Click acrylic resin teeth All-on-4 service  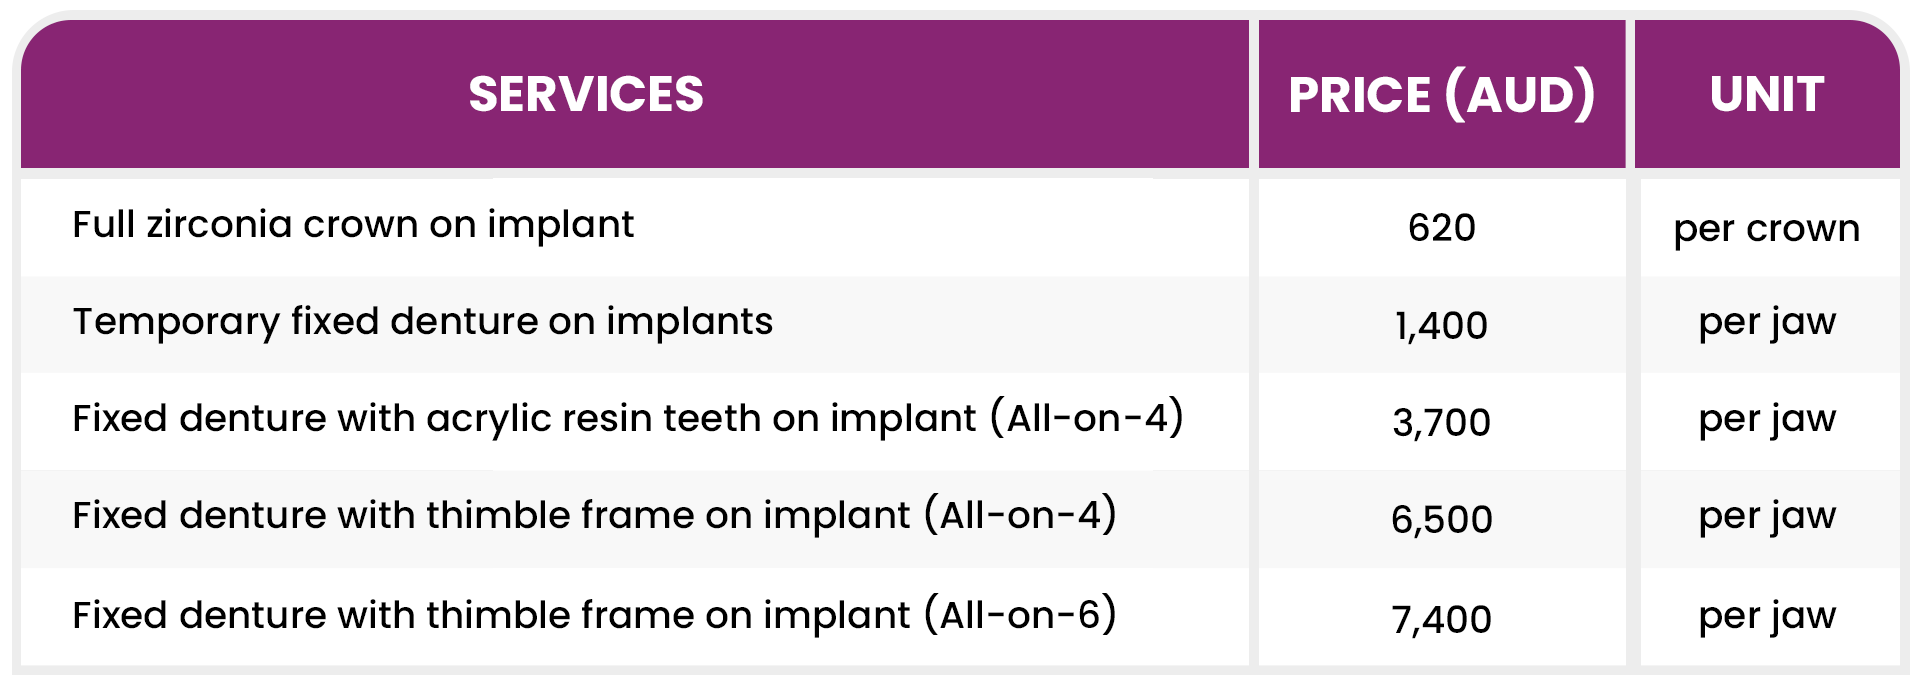click(627, 418)
